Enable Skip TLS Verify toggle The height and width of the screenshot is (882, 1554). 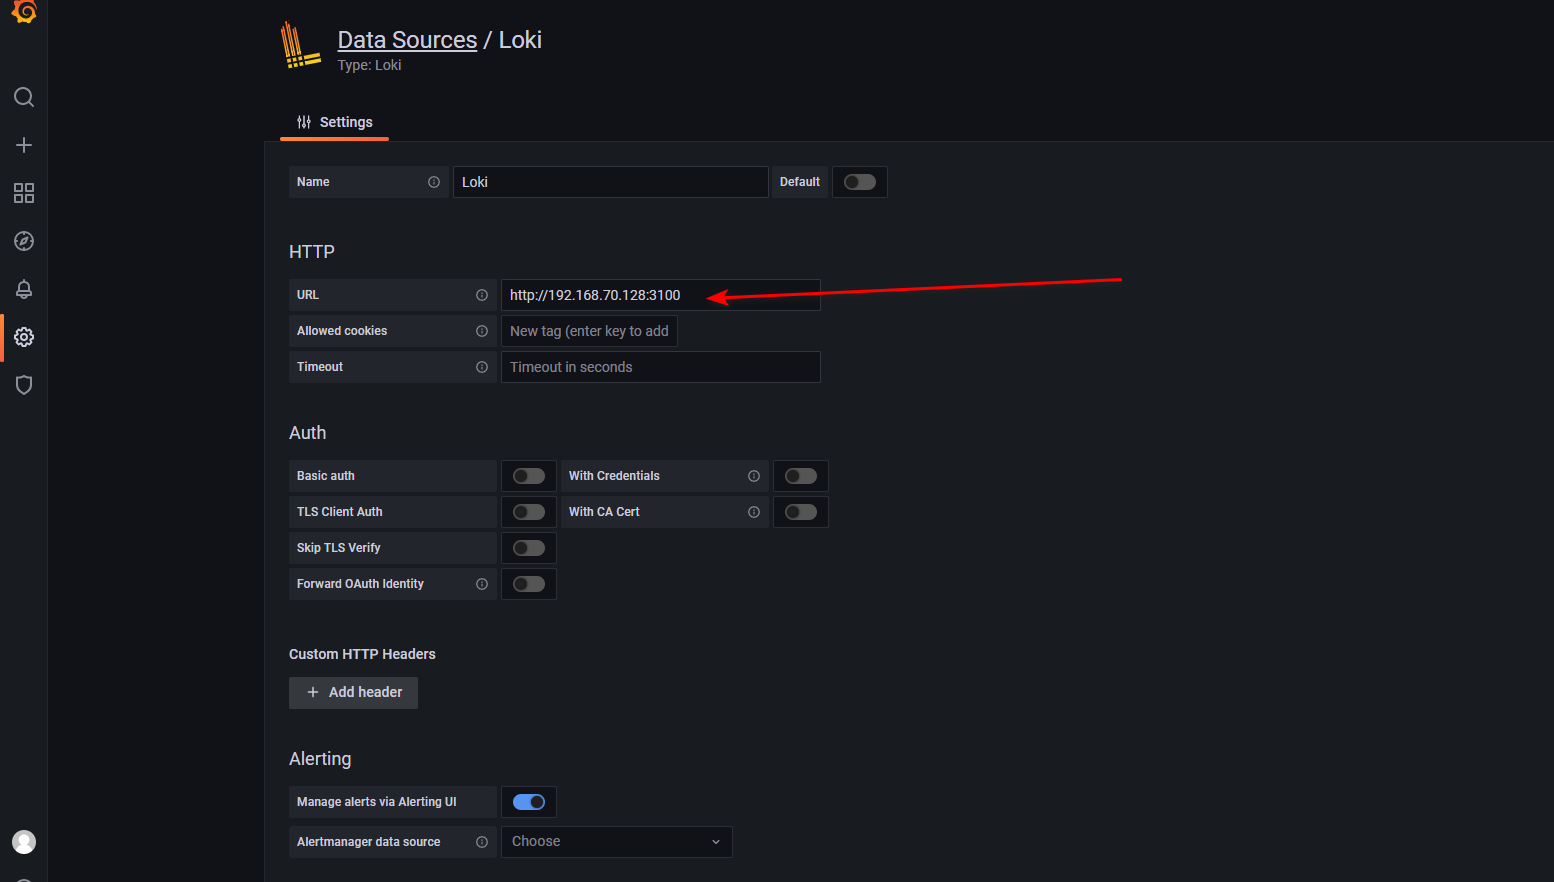coord(528,548)
